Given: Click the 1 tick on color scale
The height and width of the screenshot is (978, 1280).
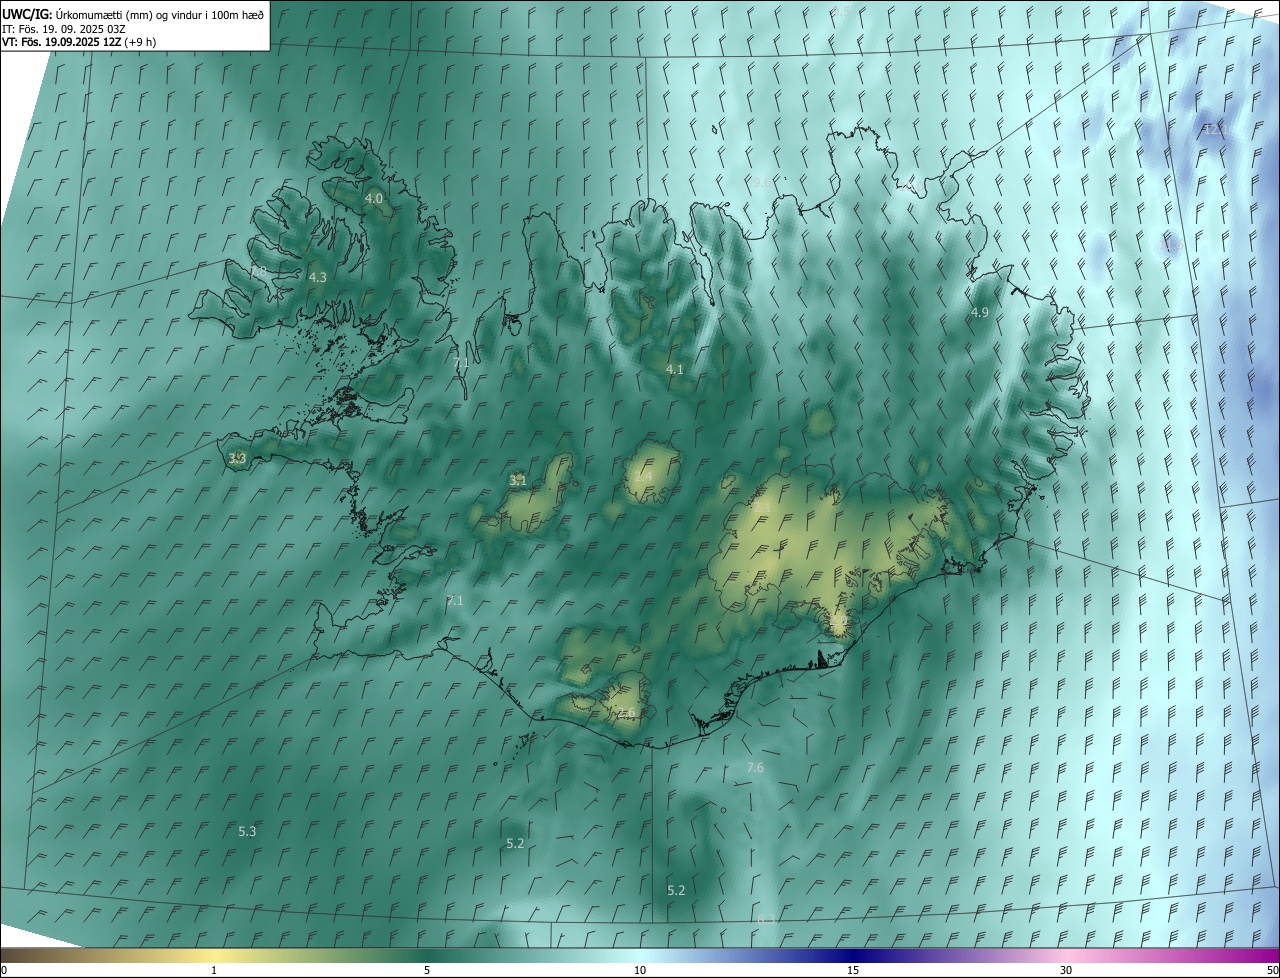Looking at the screenshot, I should (x=214, y=971).
